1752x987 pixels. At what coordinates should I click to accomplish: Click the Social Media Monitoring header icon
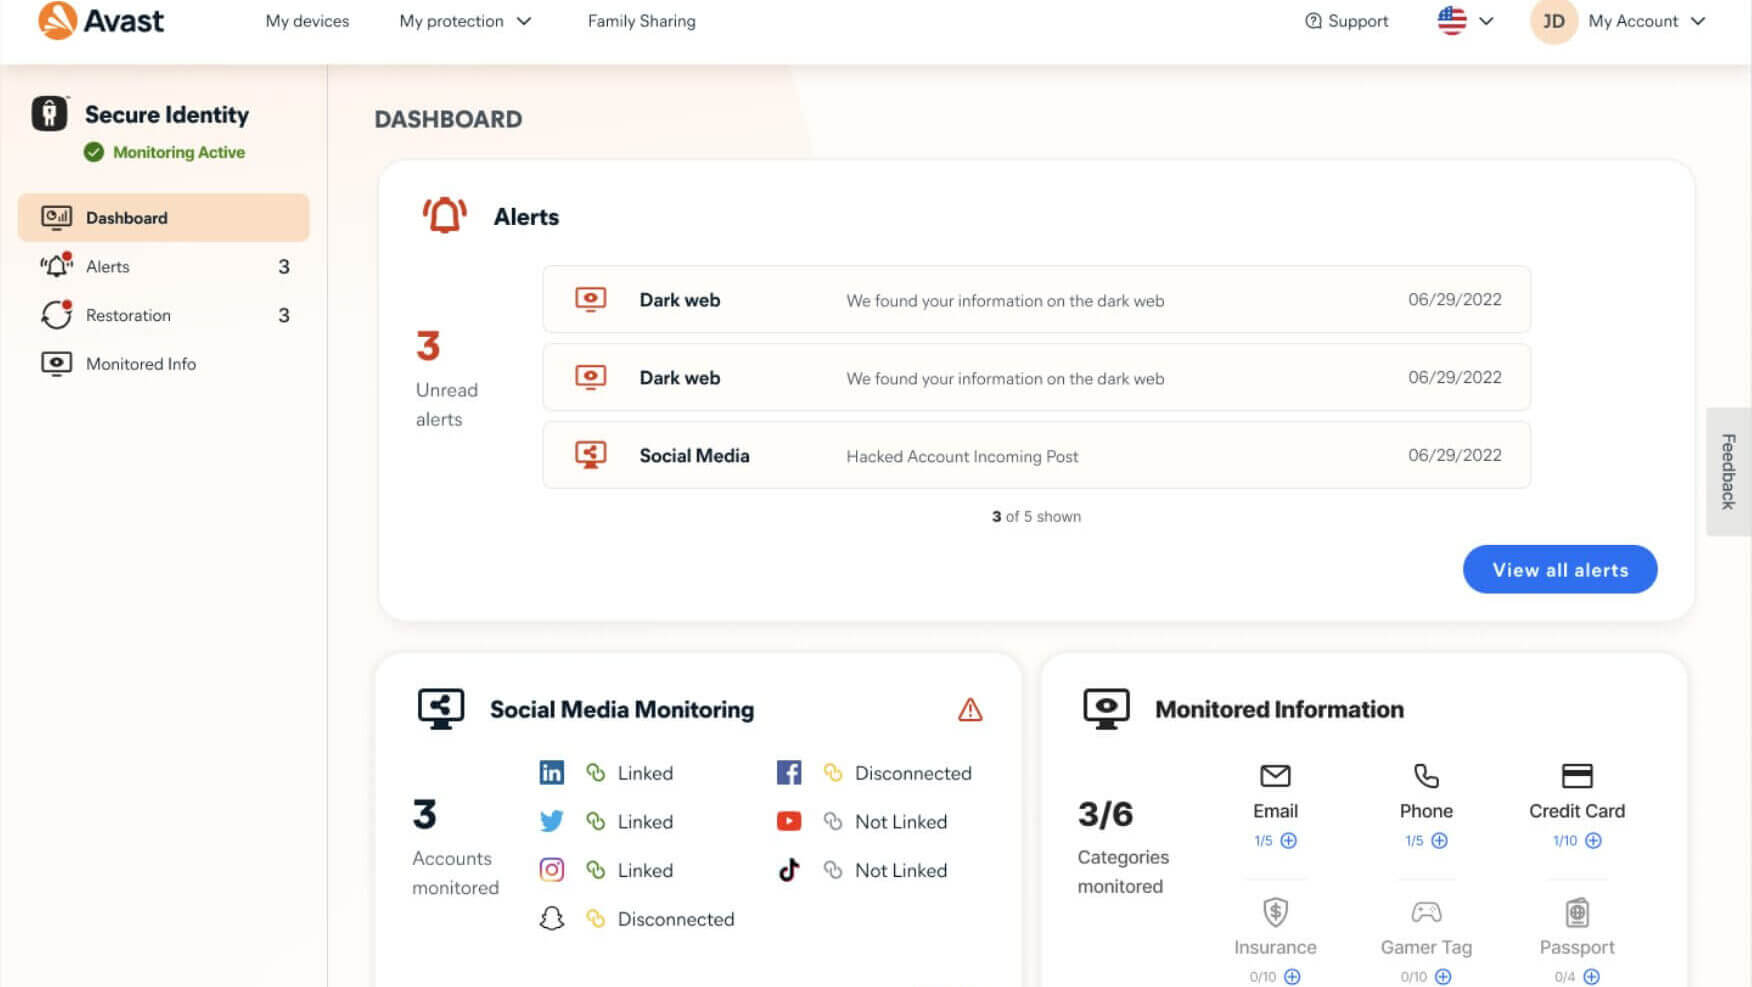pos(441,708)
